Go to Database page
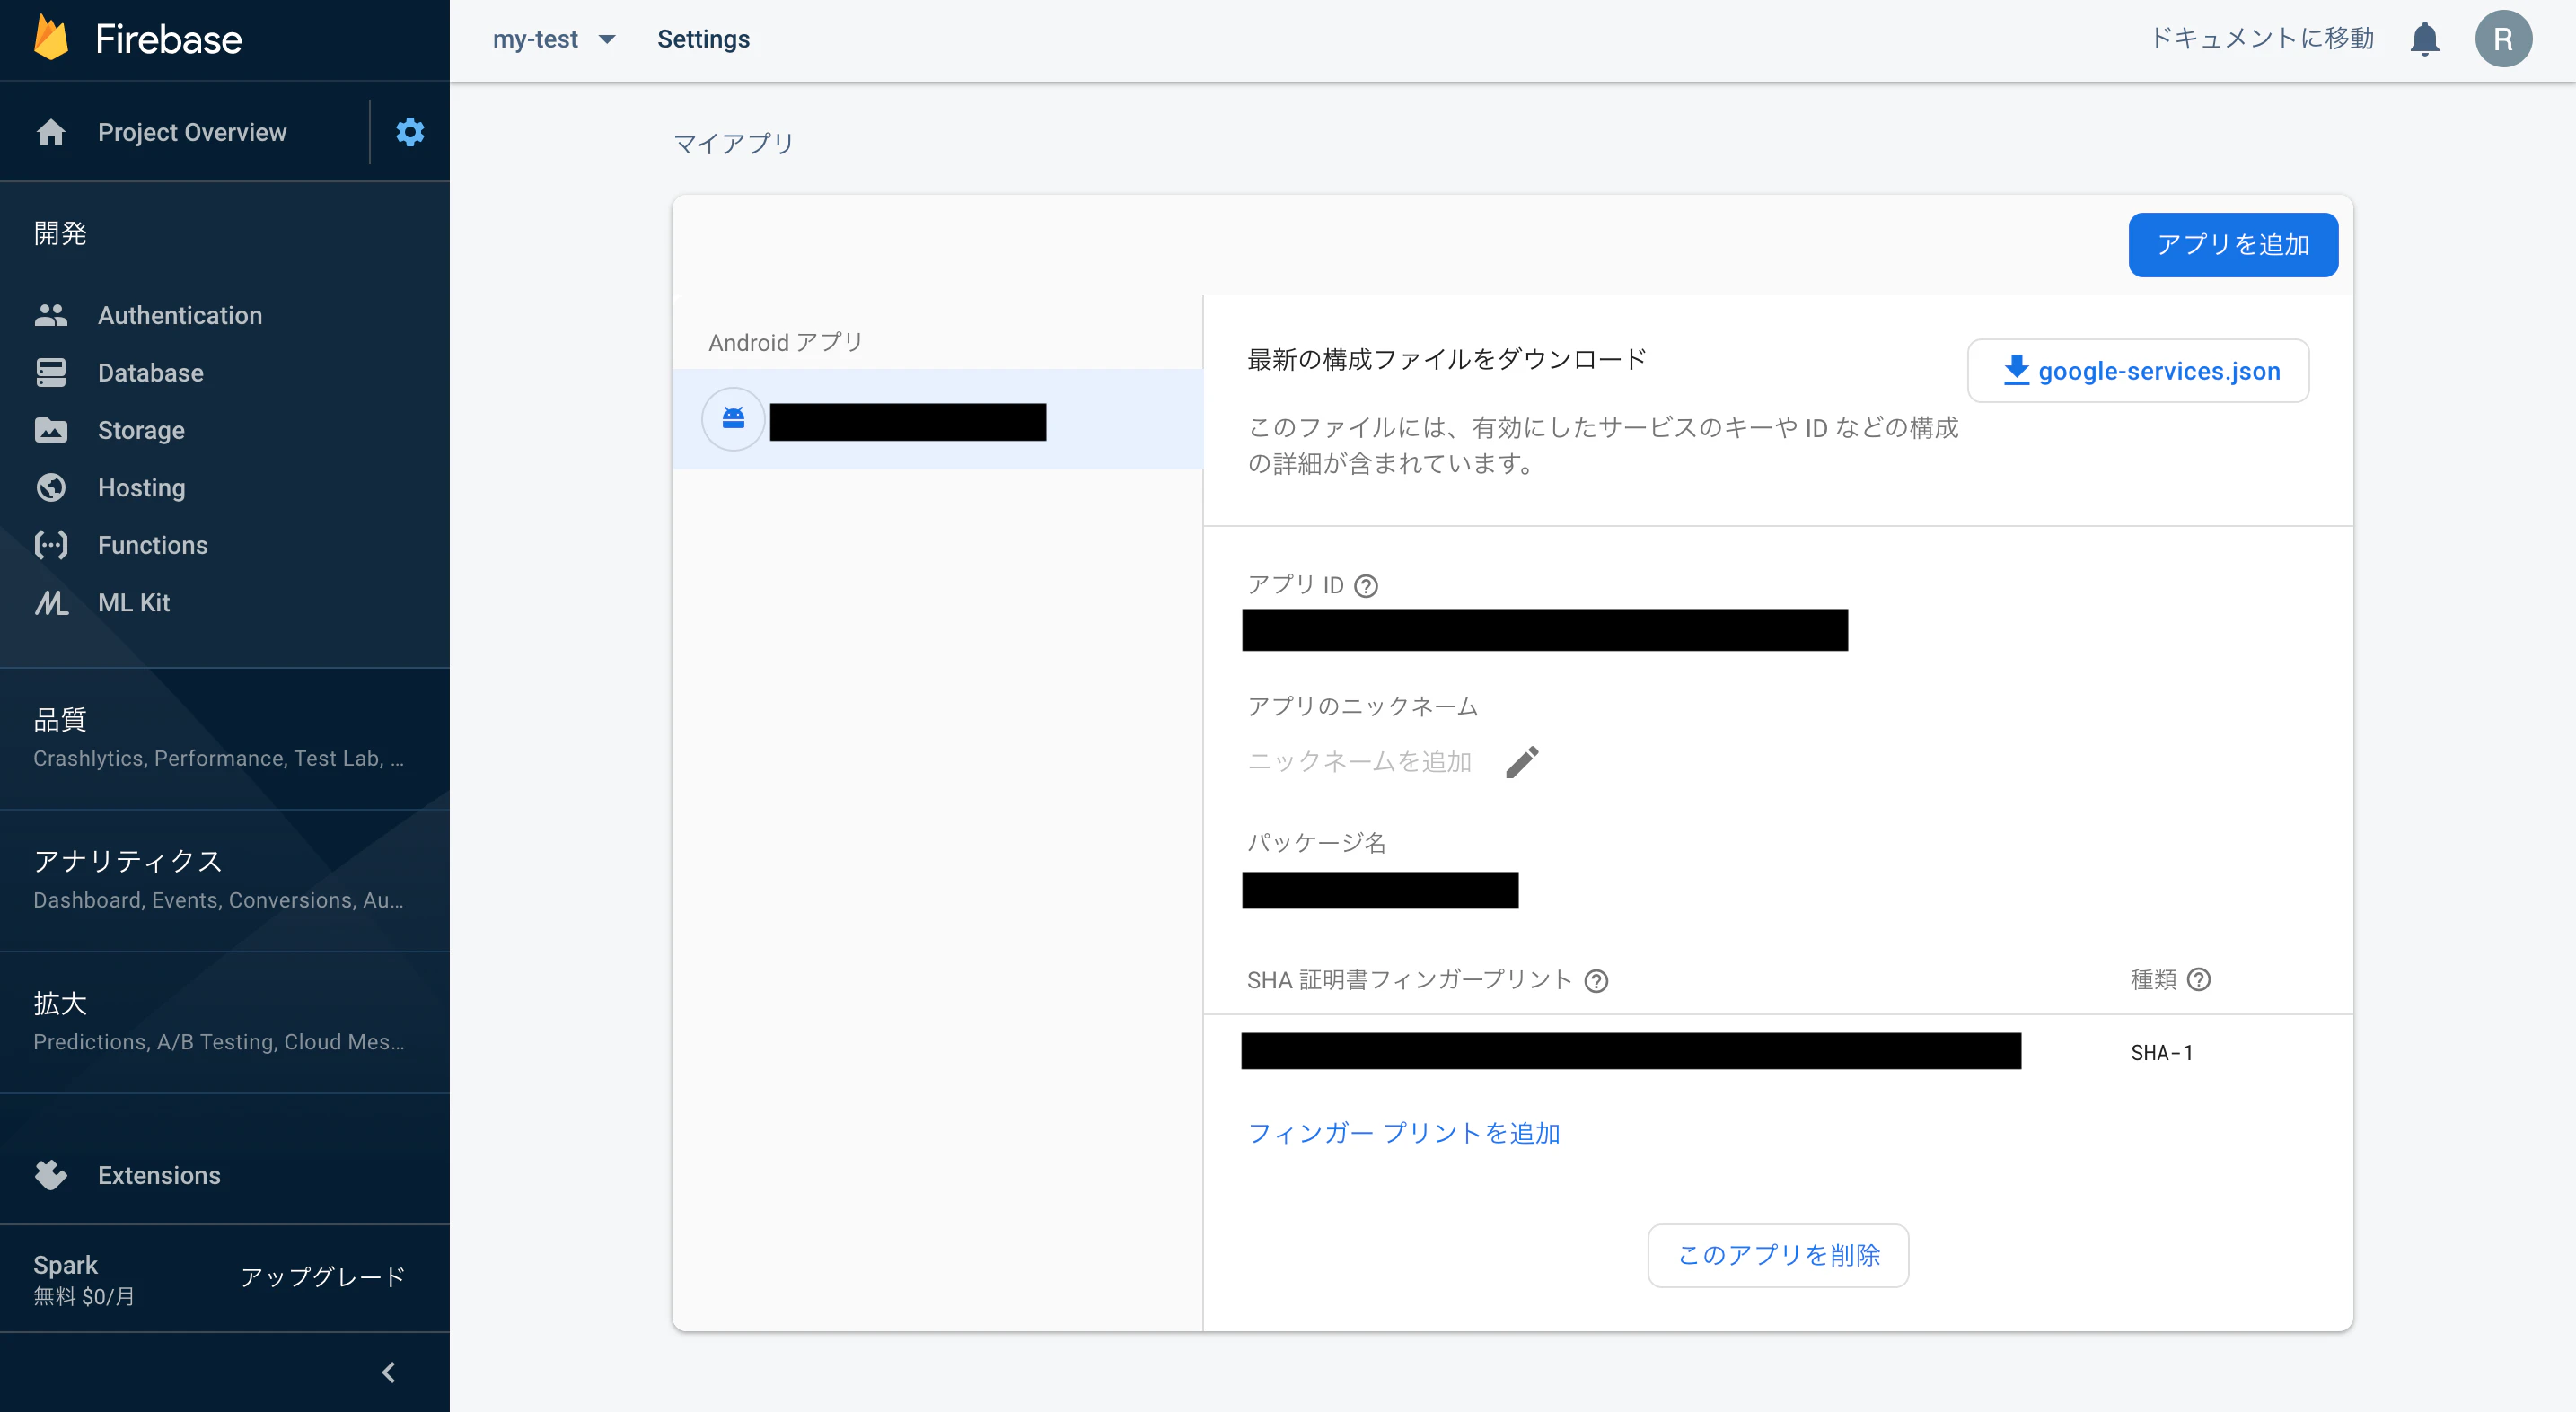The height and width of the screenshot is (1412, 2576). pos(150,373)
